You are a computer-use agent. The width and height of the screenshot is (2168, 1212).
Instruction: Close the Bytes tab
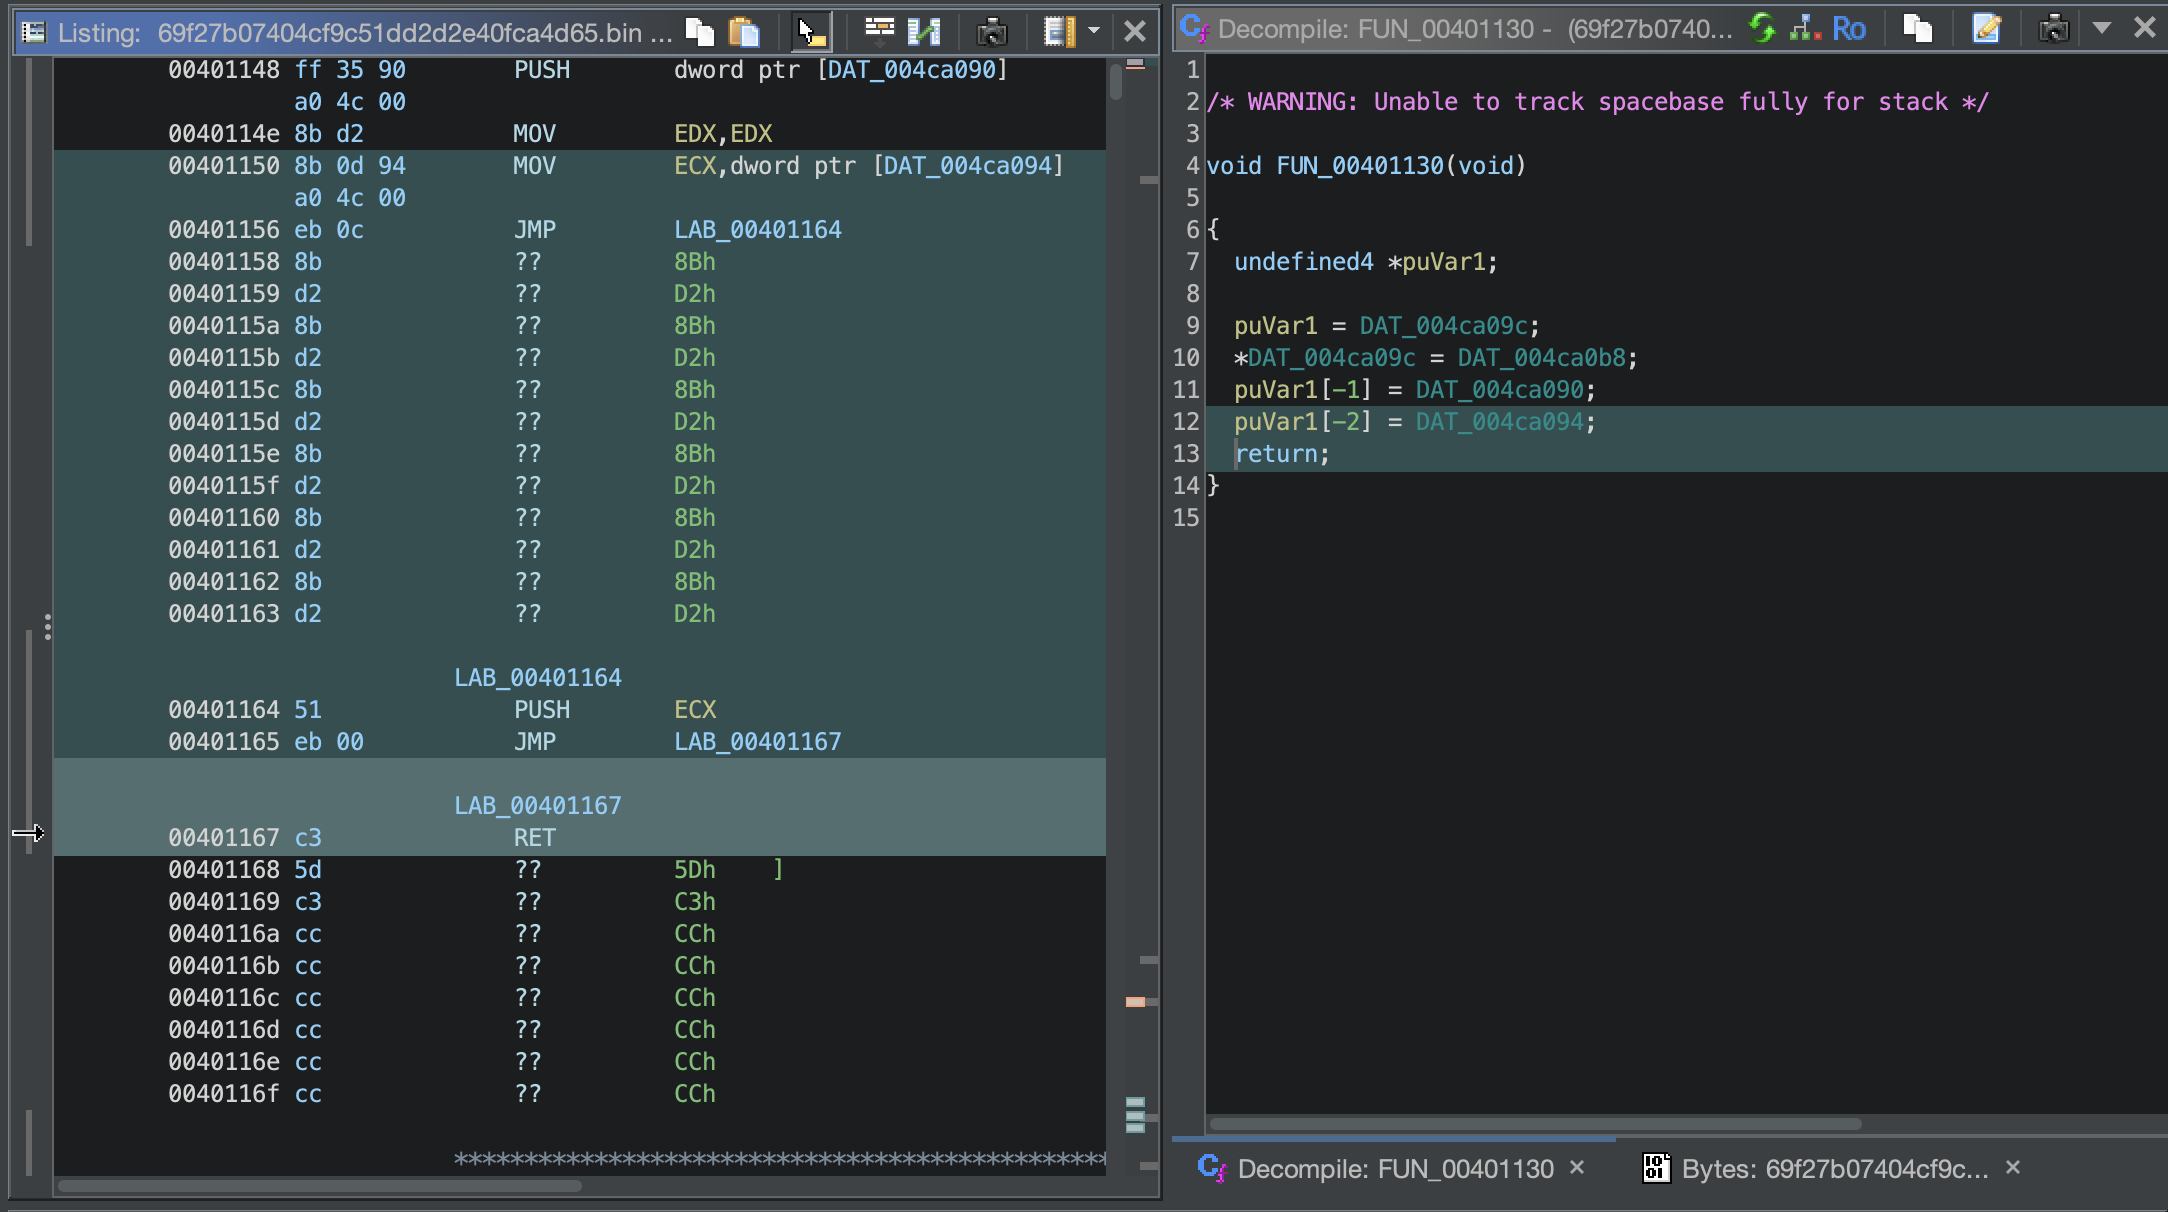coord(2013,1167)
